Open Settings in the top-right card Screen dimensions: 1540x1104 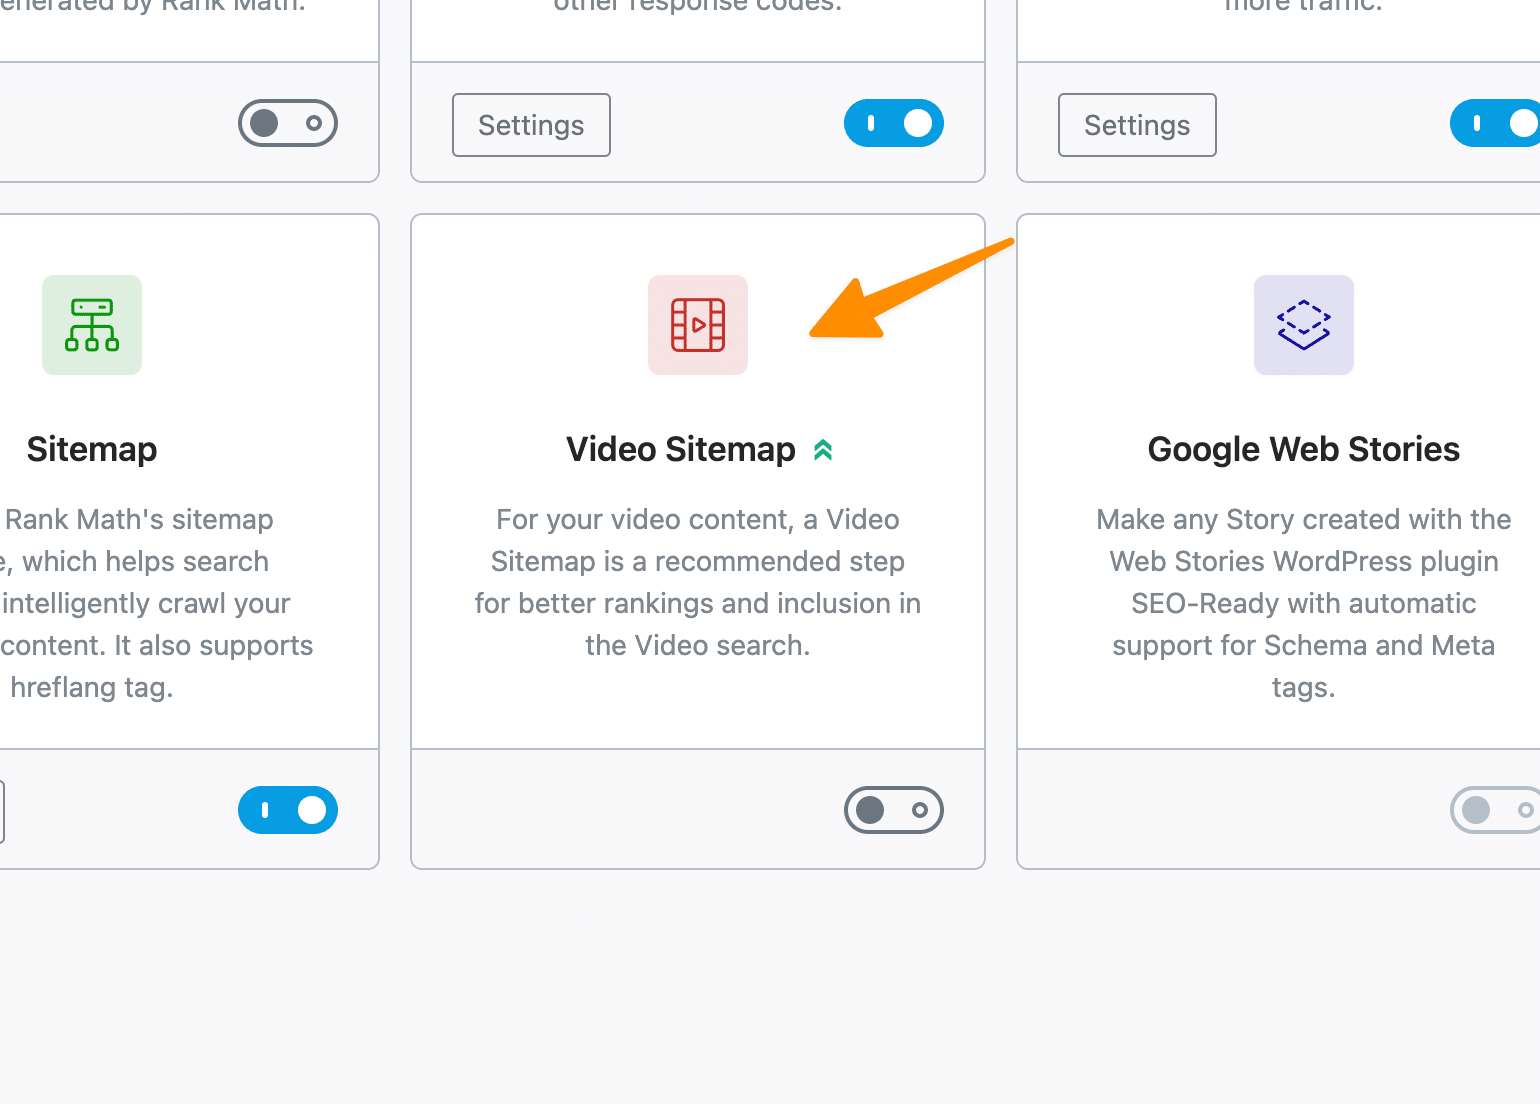1137,125
